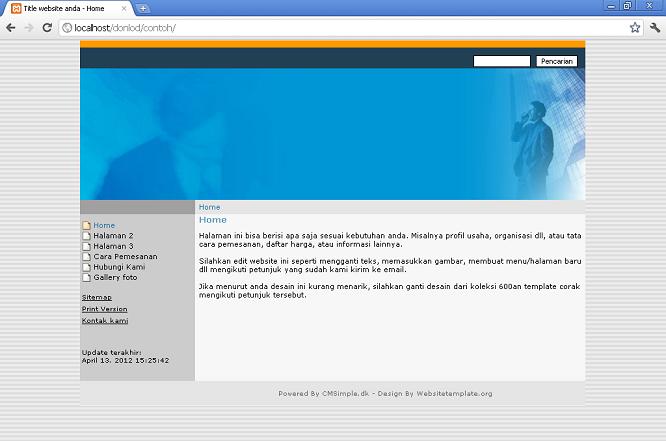This screenshot has height=441, width=666.
Task: Click the page icon beside Halaman 2
Action: [87, 235]
